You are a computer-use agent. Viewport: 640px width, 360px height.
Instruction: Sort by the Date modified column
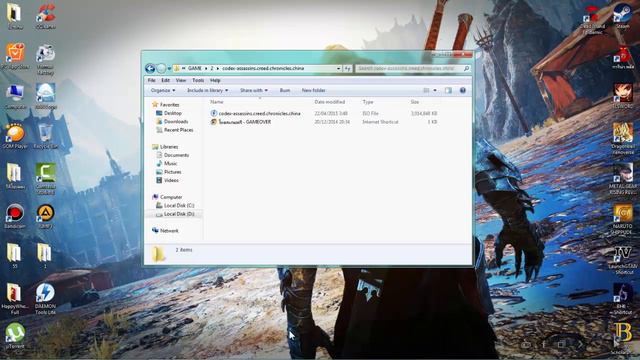(330, 102)
